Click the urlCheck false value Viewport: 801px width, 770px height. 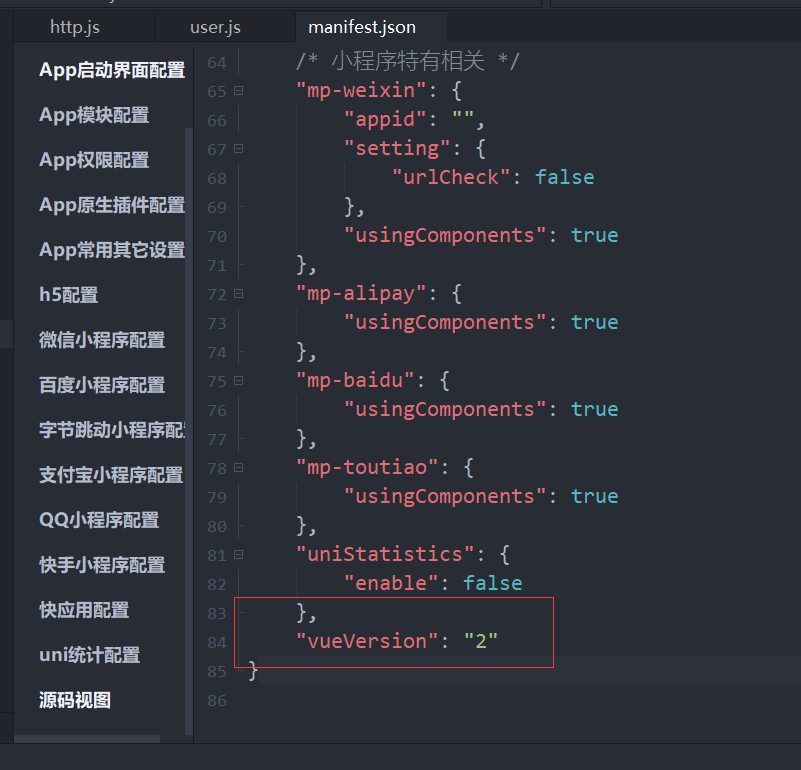pyautogui.click(x=564, y=178)
